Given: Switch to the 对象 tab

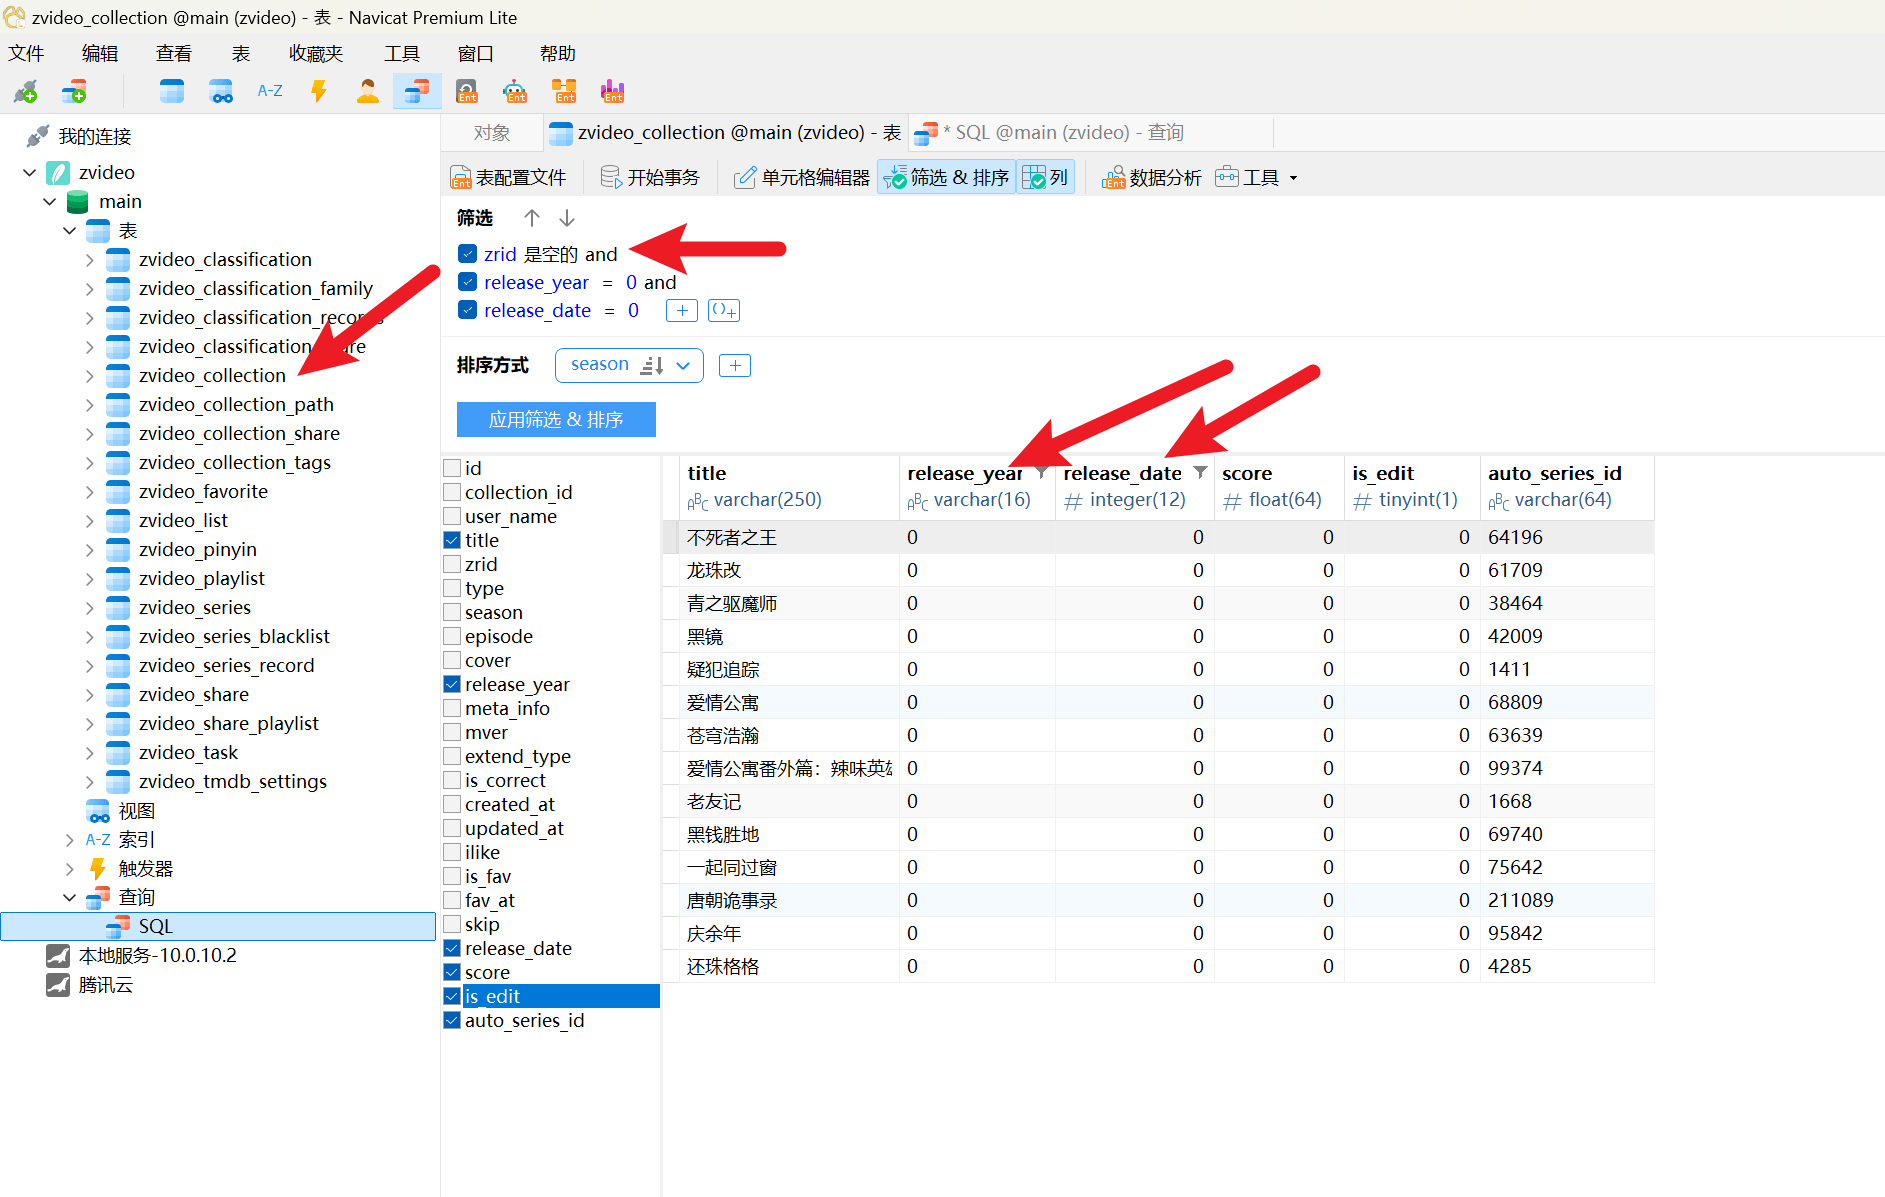Looking at the screenshot, I should click(492, 133).
